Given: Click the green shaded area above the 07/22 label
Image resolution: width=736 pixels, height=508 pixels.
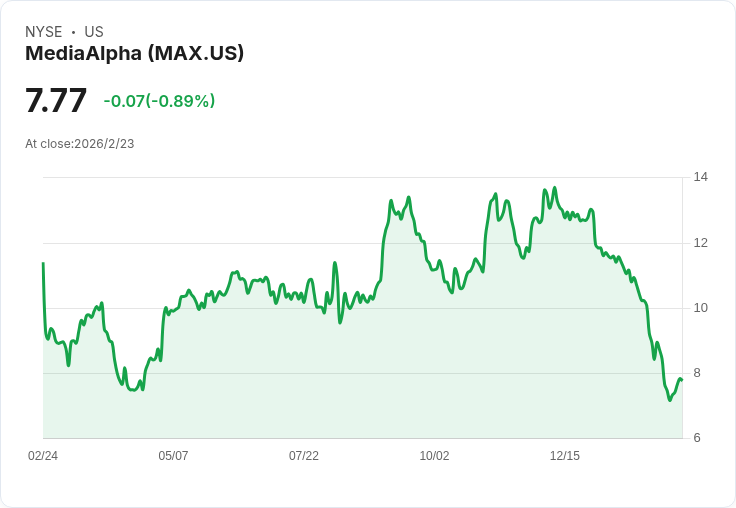Looking at the screenshot, I should 304,370.
